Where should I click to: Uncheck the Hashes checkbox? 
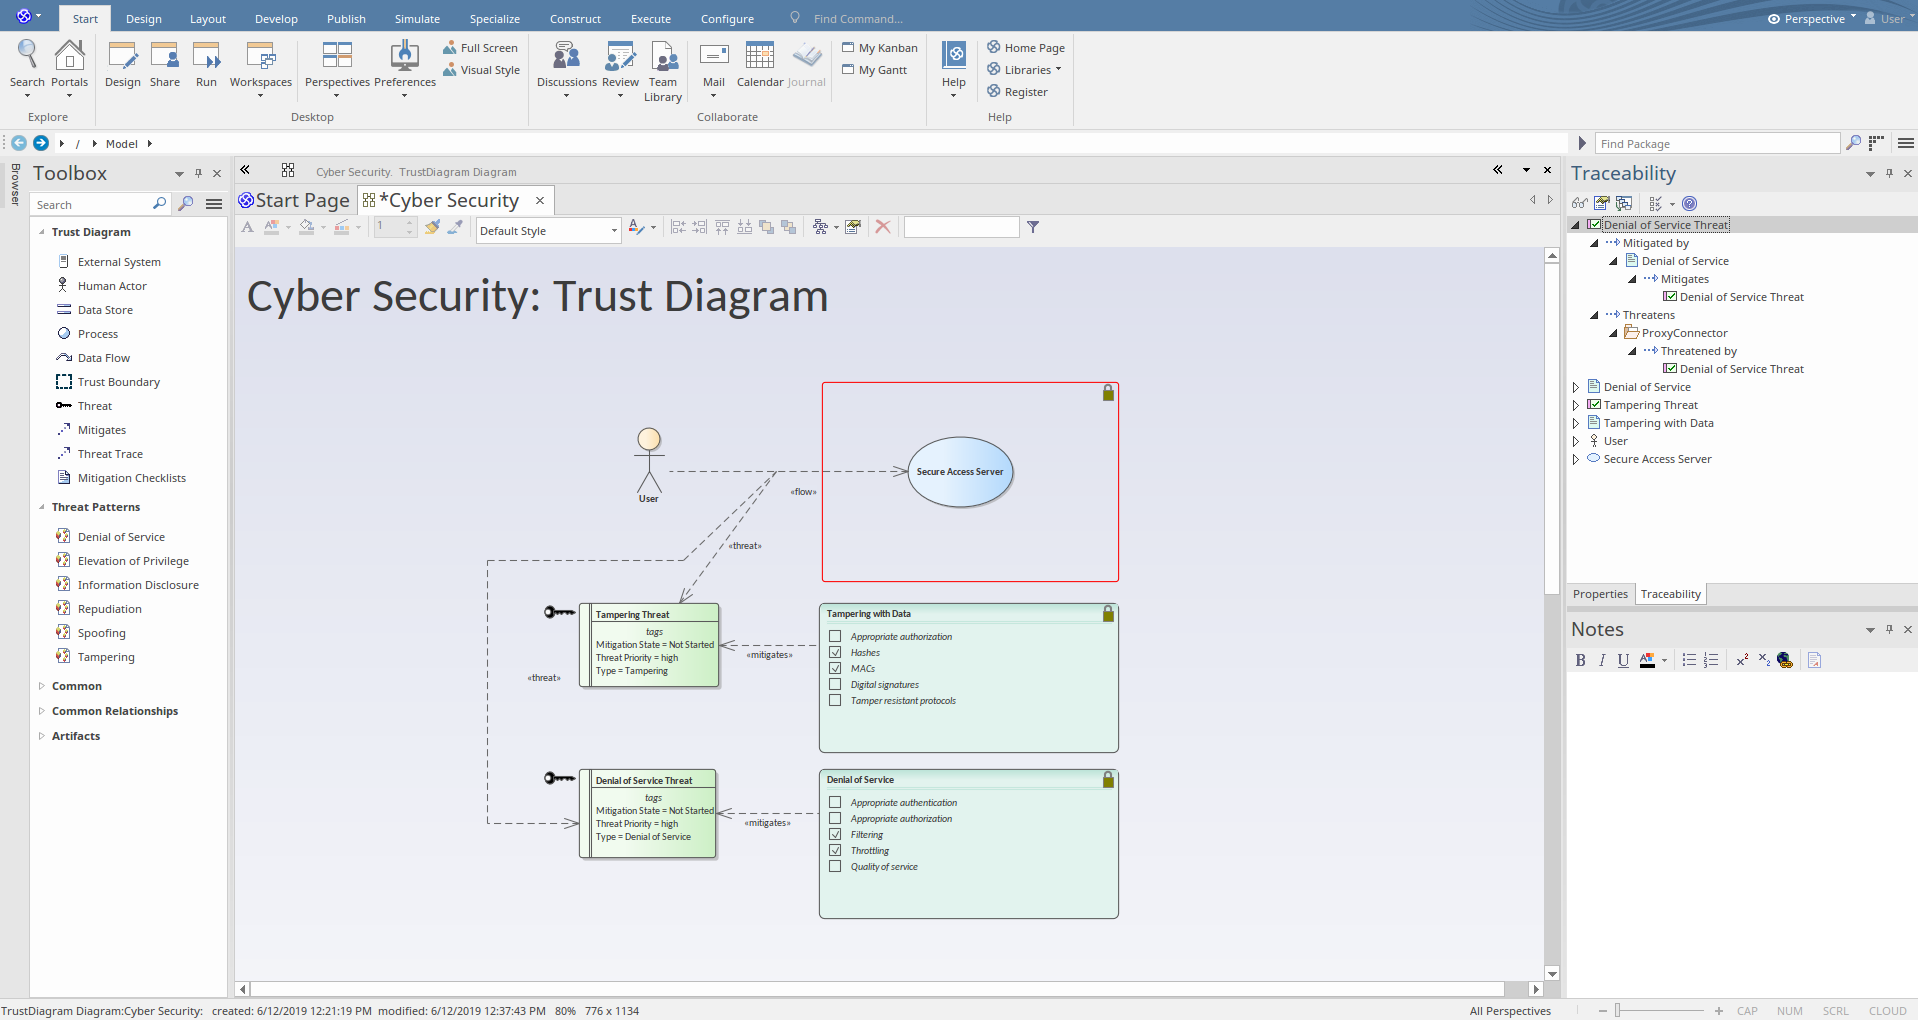pos(835,653)
